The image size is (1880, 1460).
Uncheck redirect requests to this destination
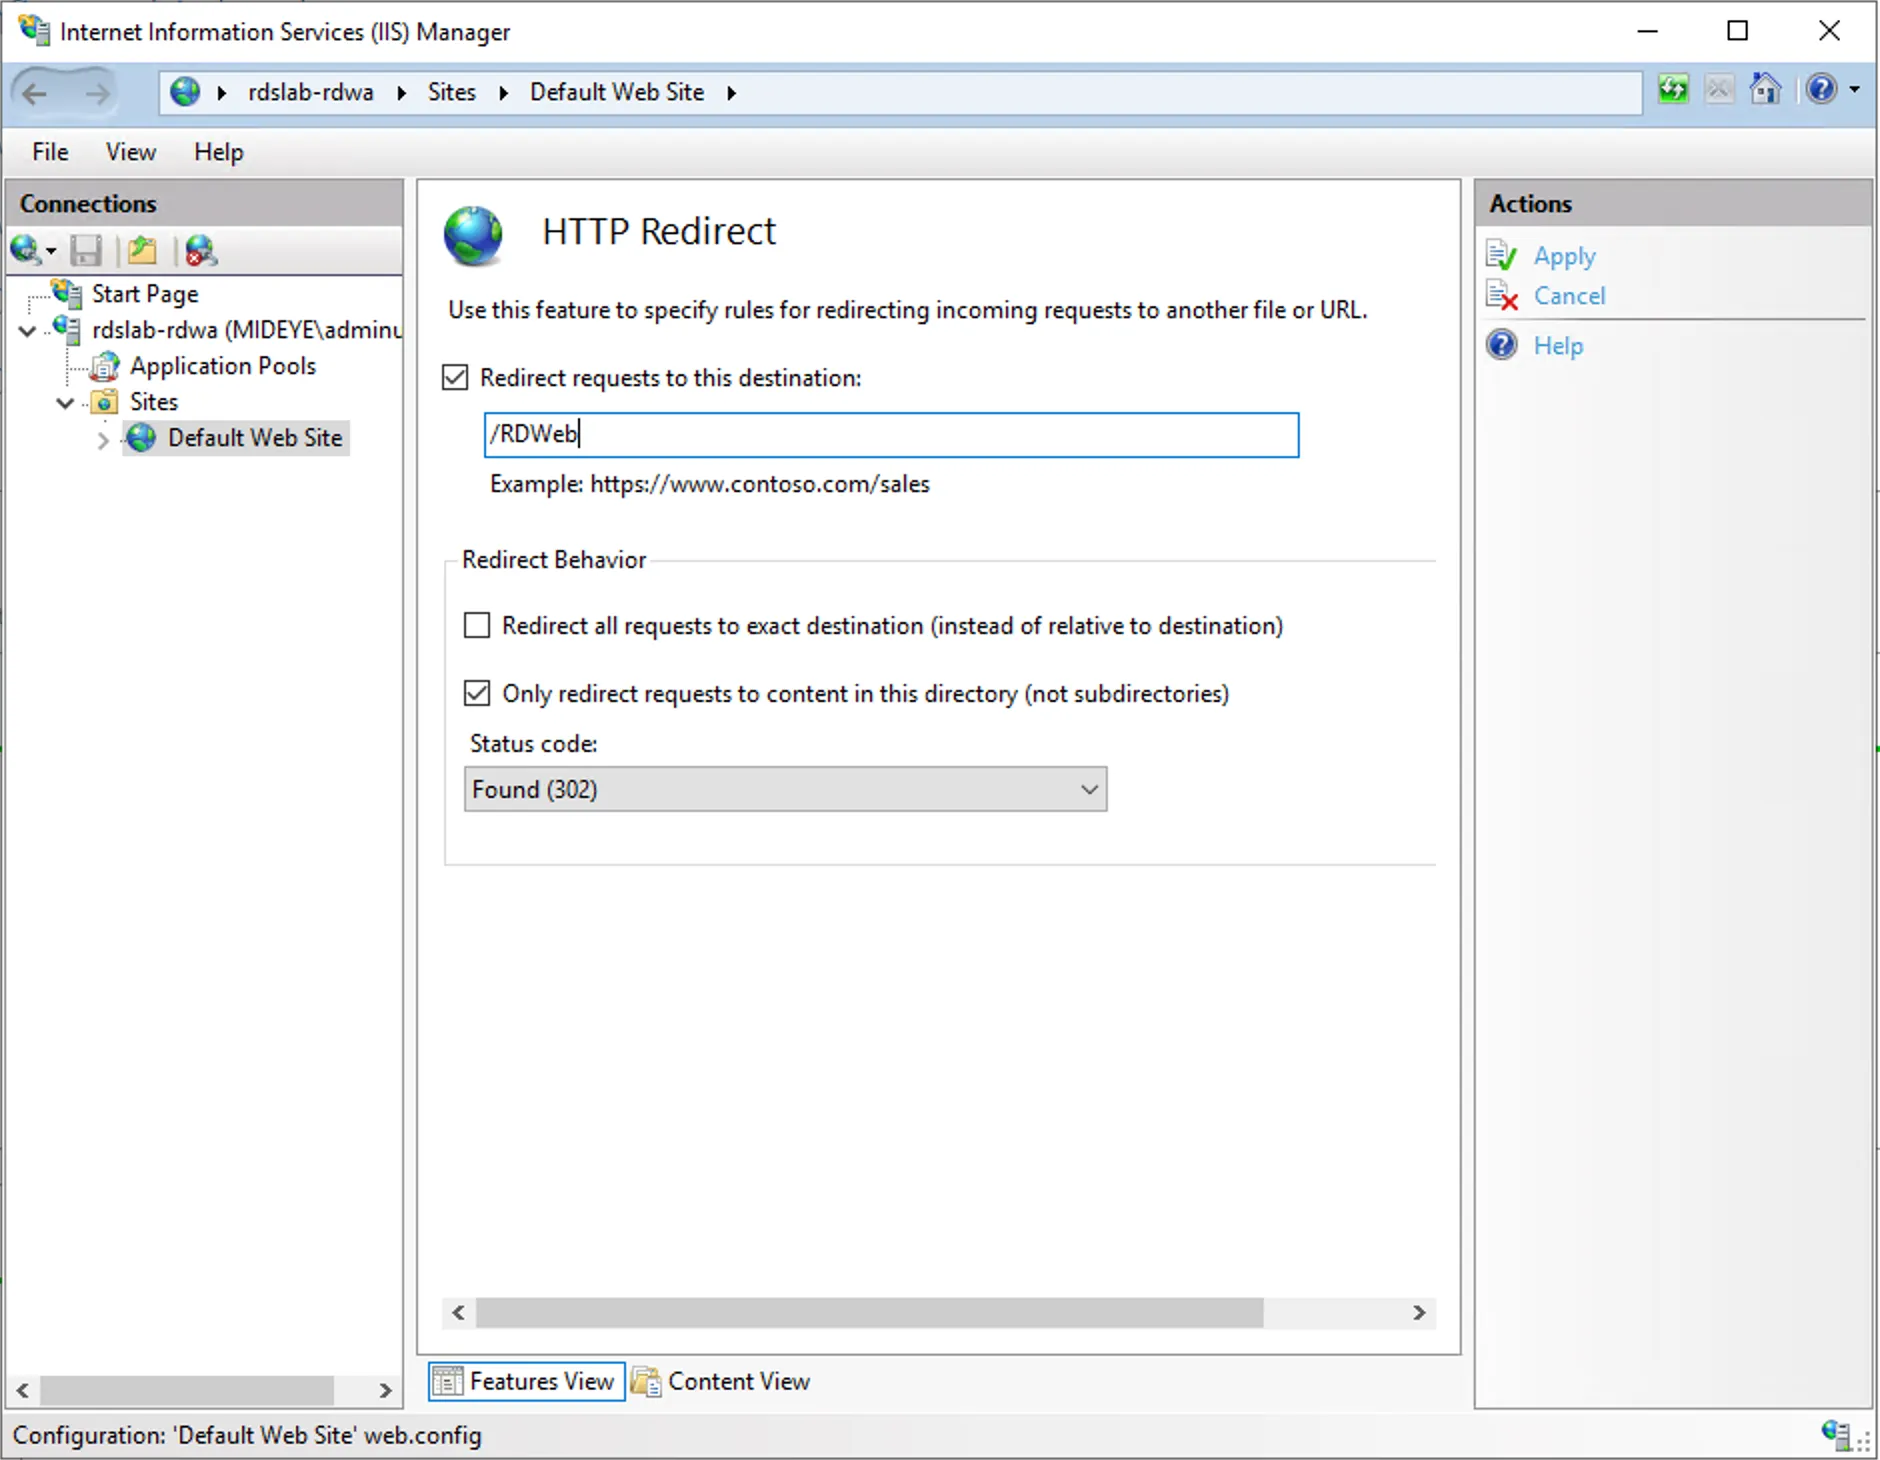[455, 377]
